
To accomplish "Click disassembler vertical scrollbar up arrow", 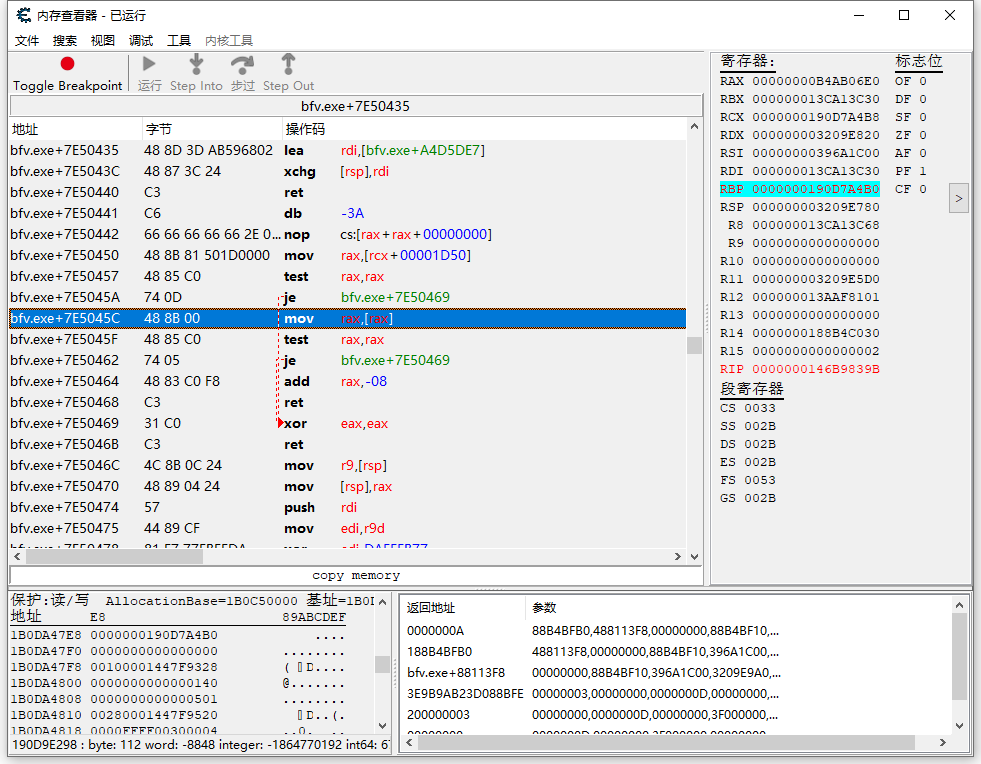I will (694, 127).
